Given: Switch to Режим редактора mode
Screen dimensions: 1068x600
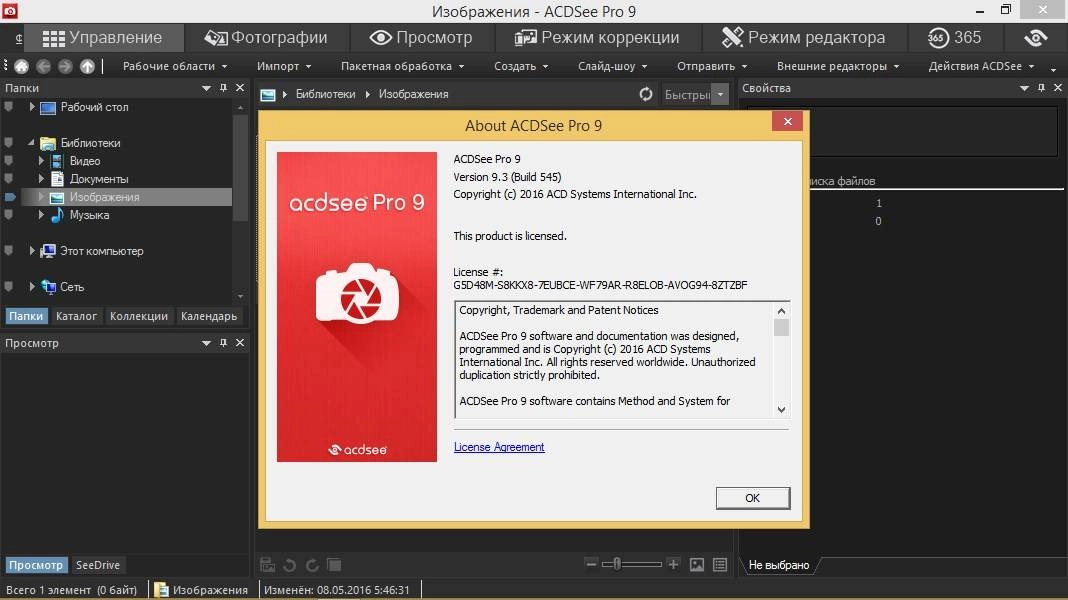Looking at the screenshot, I should (804, 37).
